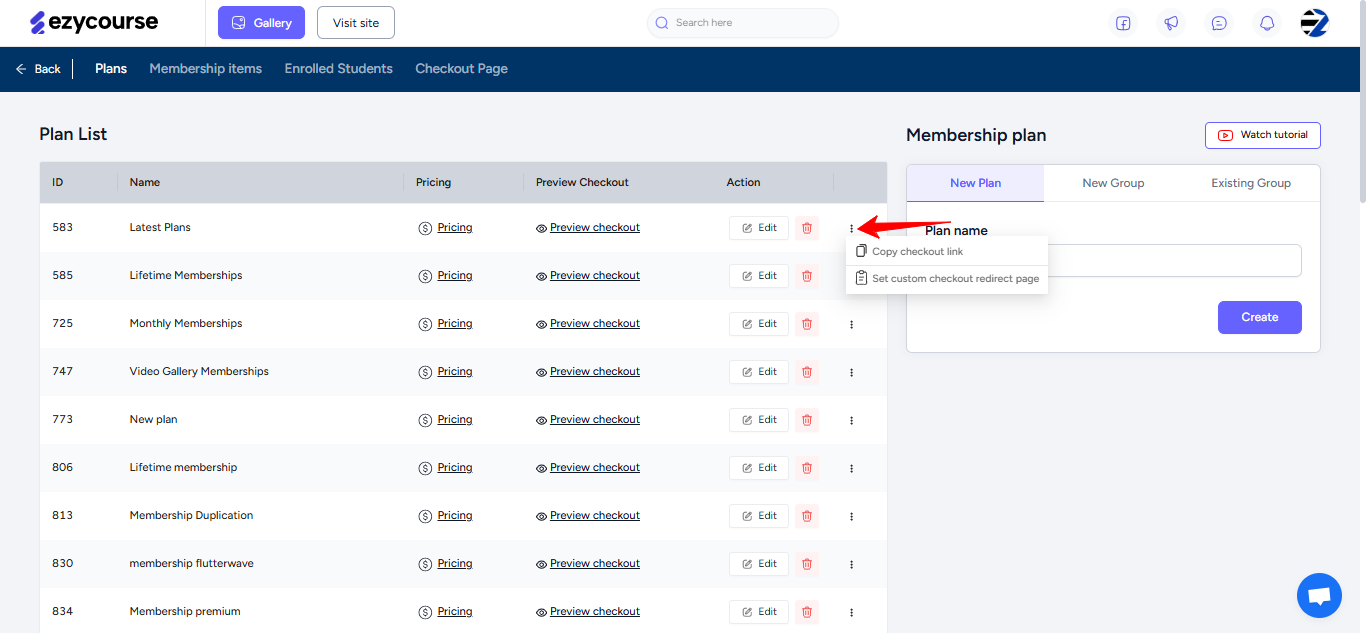The image size is (1366, 633).
Task: Click the Name column header
Action: coord(145,183)
